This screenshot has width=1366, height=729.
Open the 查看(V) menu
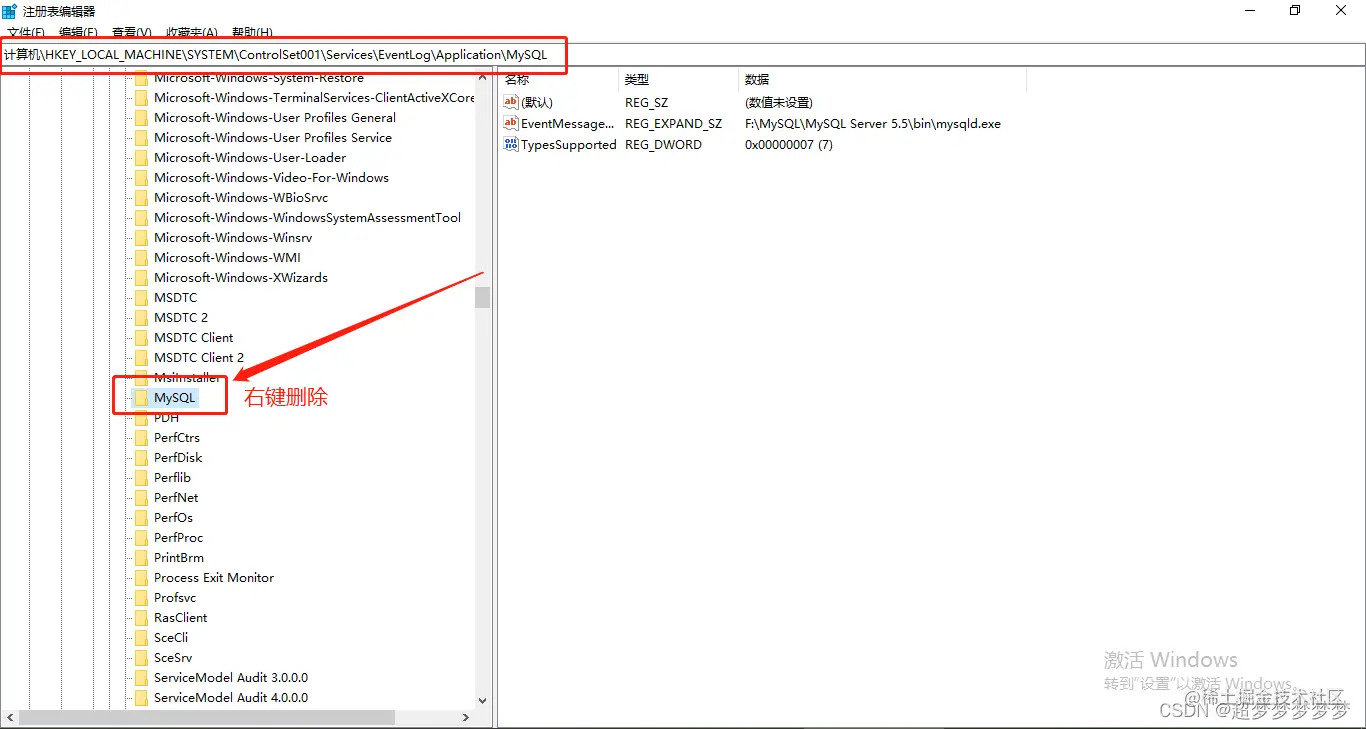pyautogui.click(x=132, y=33)
